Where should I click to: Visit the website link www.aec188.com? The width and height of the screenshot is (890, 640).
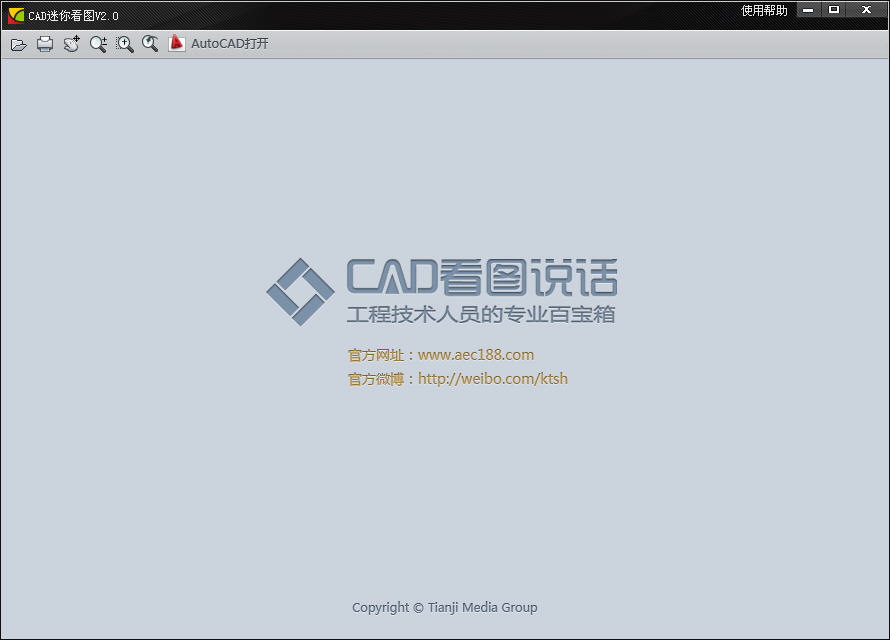(474, 354)
